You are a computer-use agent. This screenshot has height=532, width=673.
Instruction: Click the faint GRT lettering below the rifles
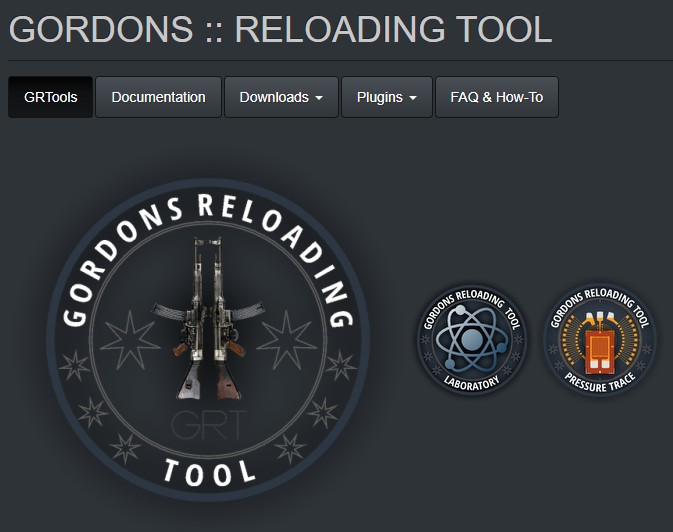(208, 423)
